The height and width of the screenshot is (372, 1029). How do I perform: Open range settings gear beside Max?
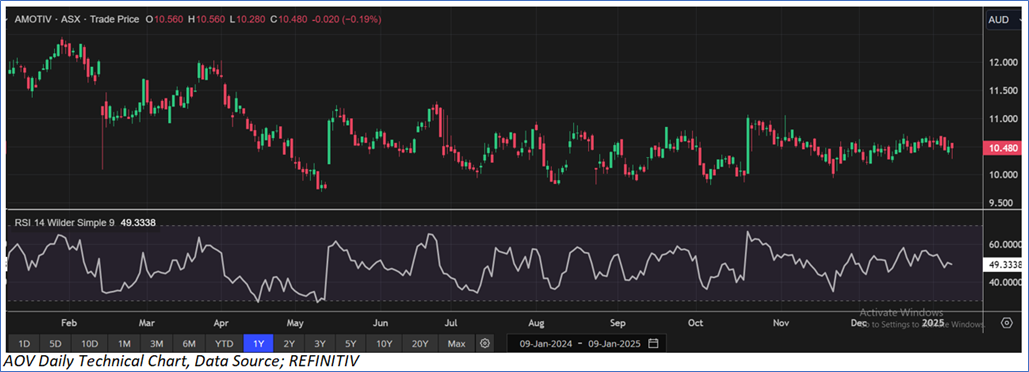pos(485,343)
